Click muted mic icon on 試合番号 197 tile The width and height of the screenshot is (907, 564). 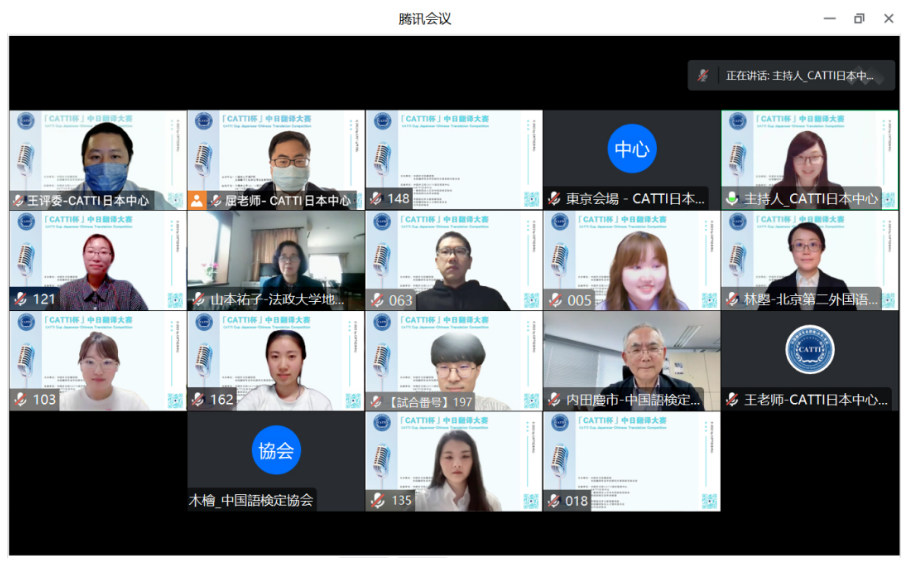[x=377, y=401]
